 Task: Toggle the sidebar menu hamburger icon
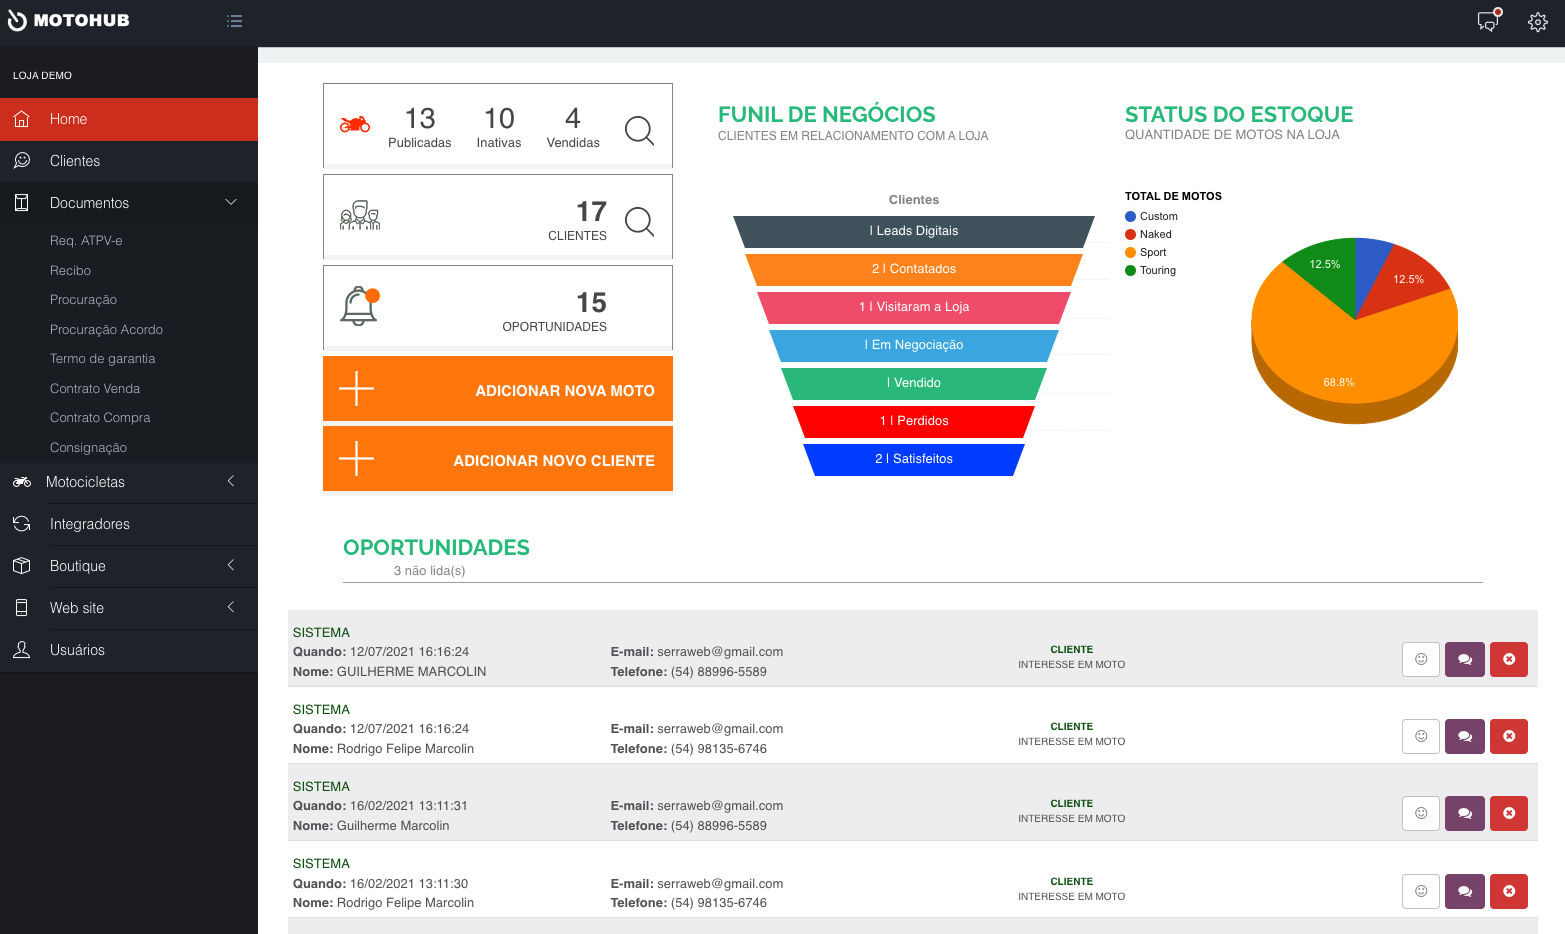click(x=234, y=21)
